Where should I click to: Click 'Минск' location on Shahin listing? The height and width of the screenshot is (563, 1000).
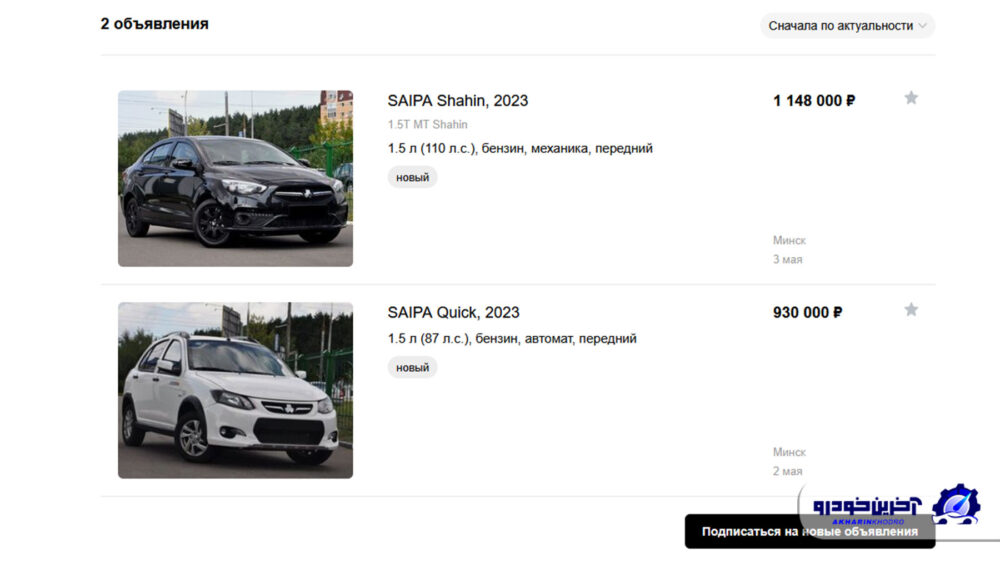(x=790, y=240)
